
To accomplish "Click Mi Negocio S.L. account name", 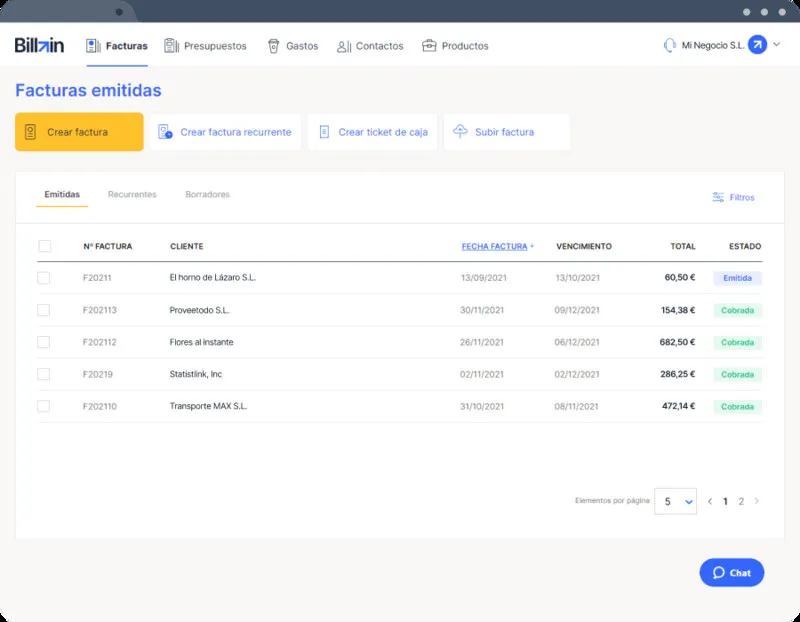I will pyautogui.click(x=713, y=45).
